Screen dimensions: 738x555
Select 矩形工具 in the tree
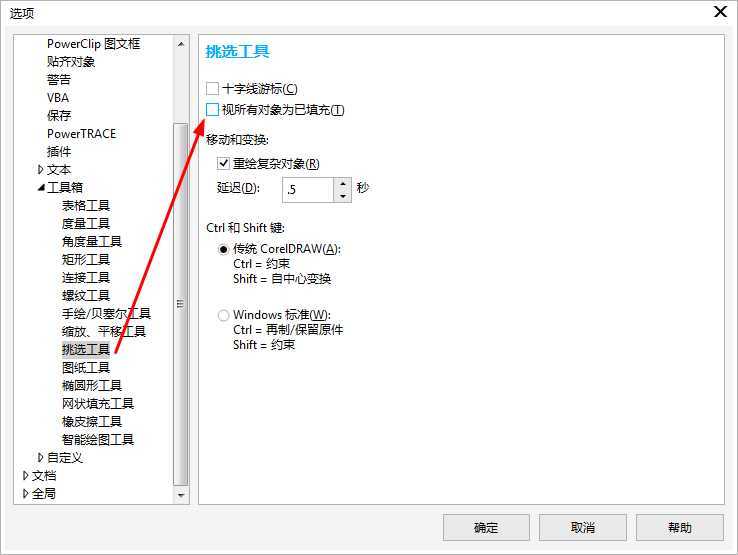86,260
